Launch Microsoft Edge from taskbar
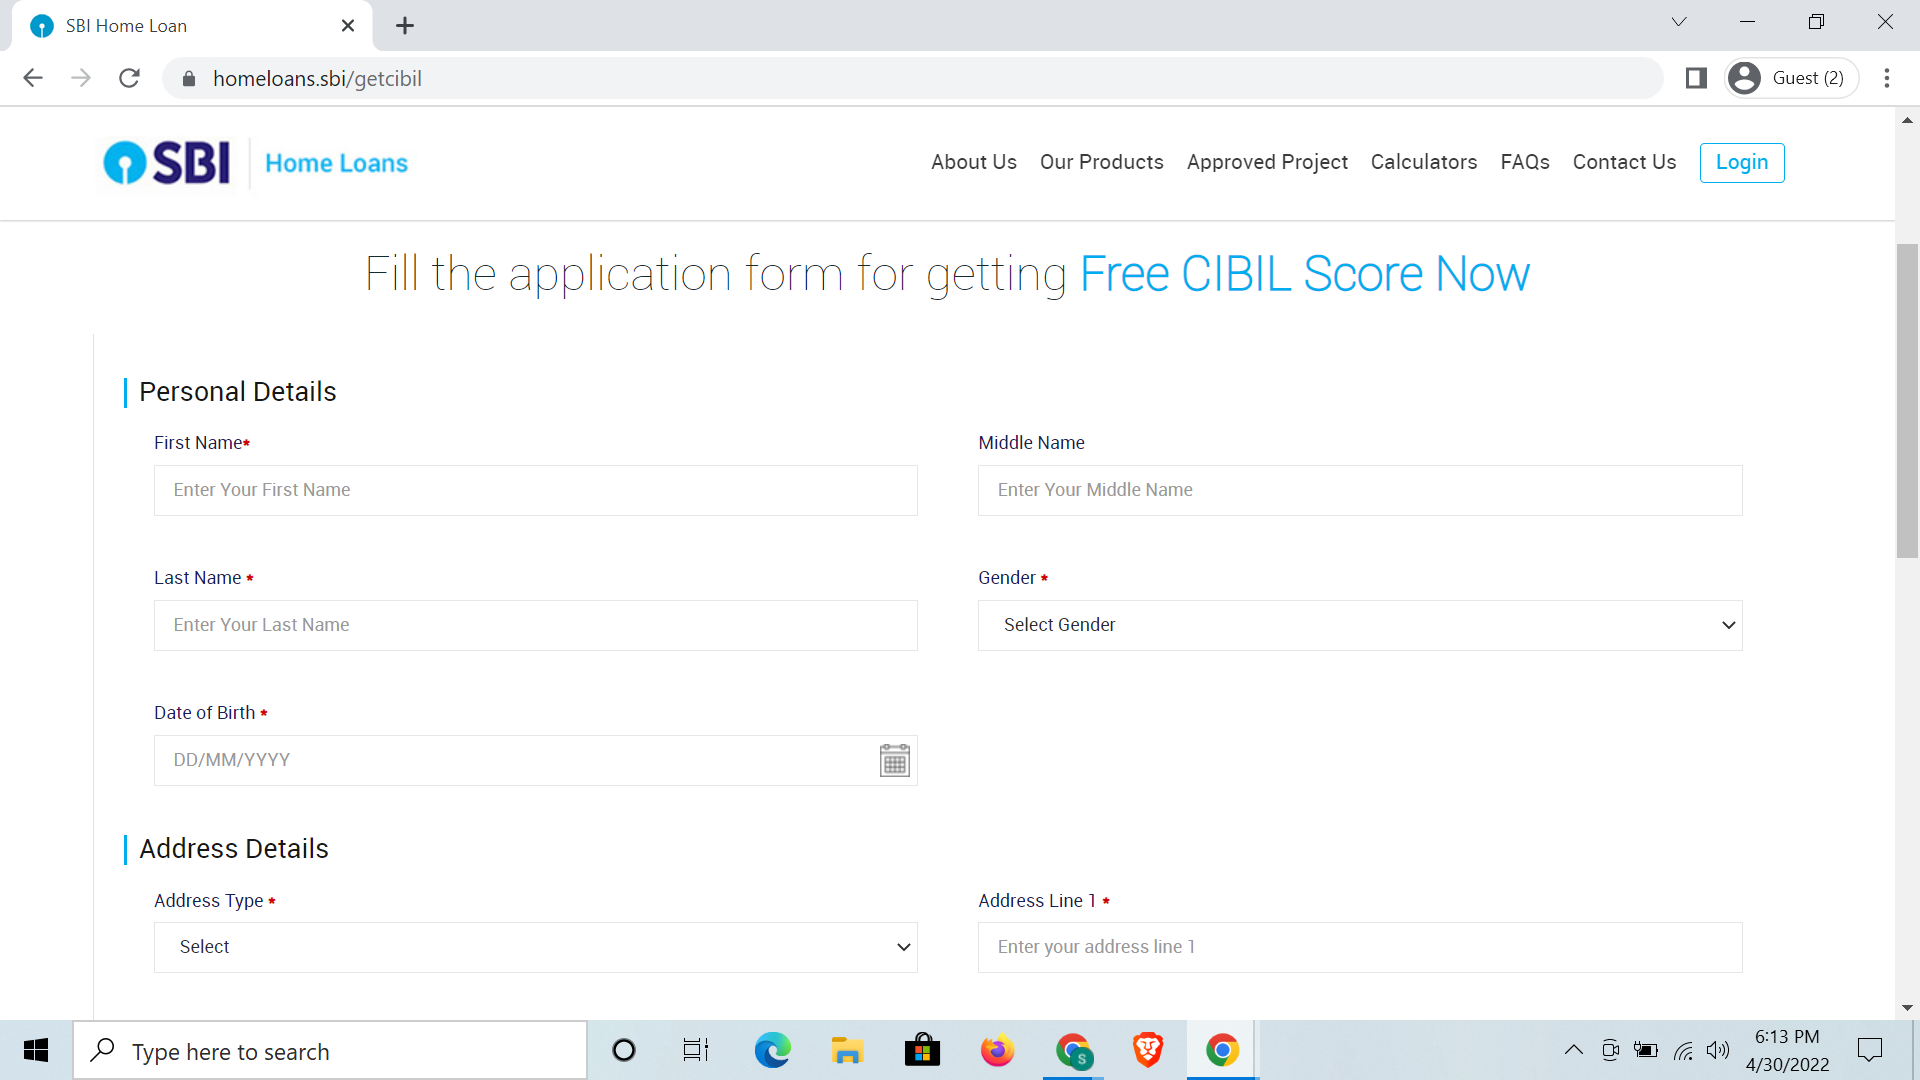1920x1080 pixels. click(772, 1050)
